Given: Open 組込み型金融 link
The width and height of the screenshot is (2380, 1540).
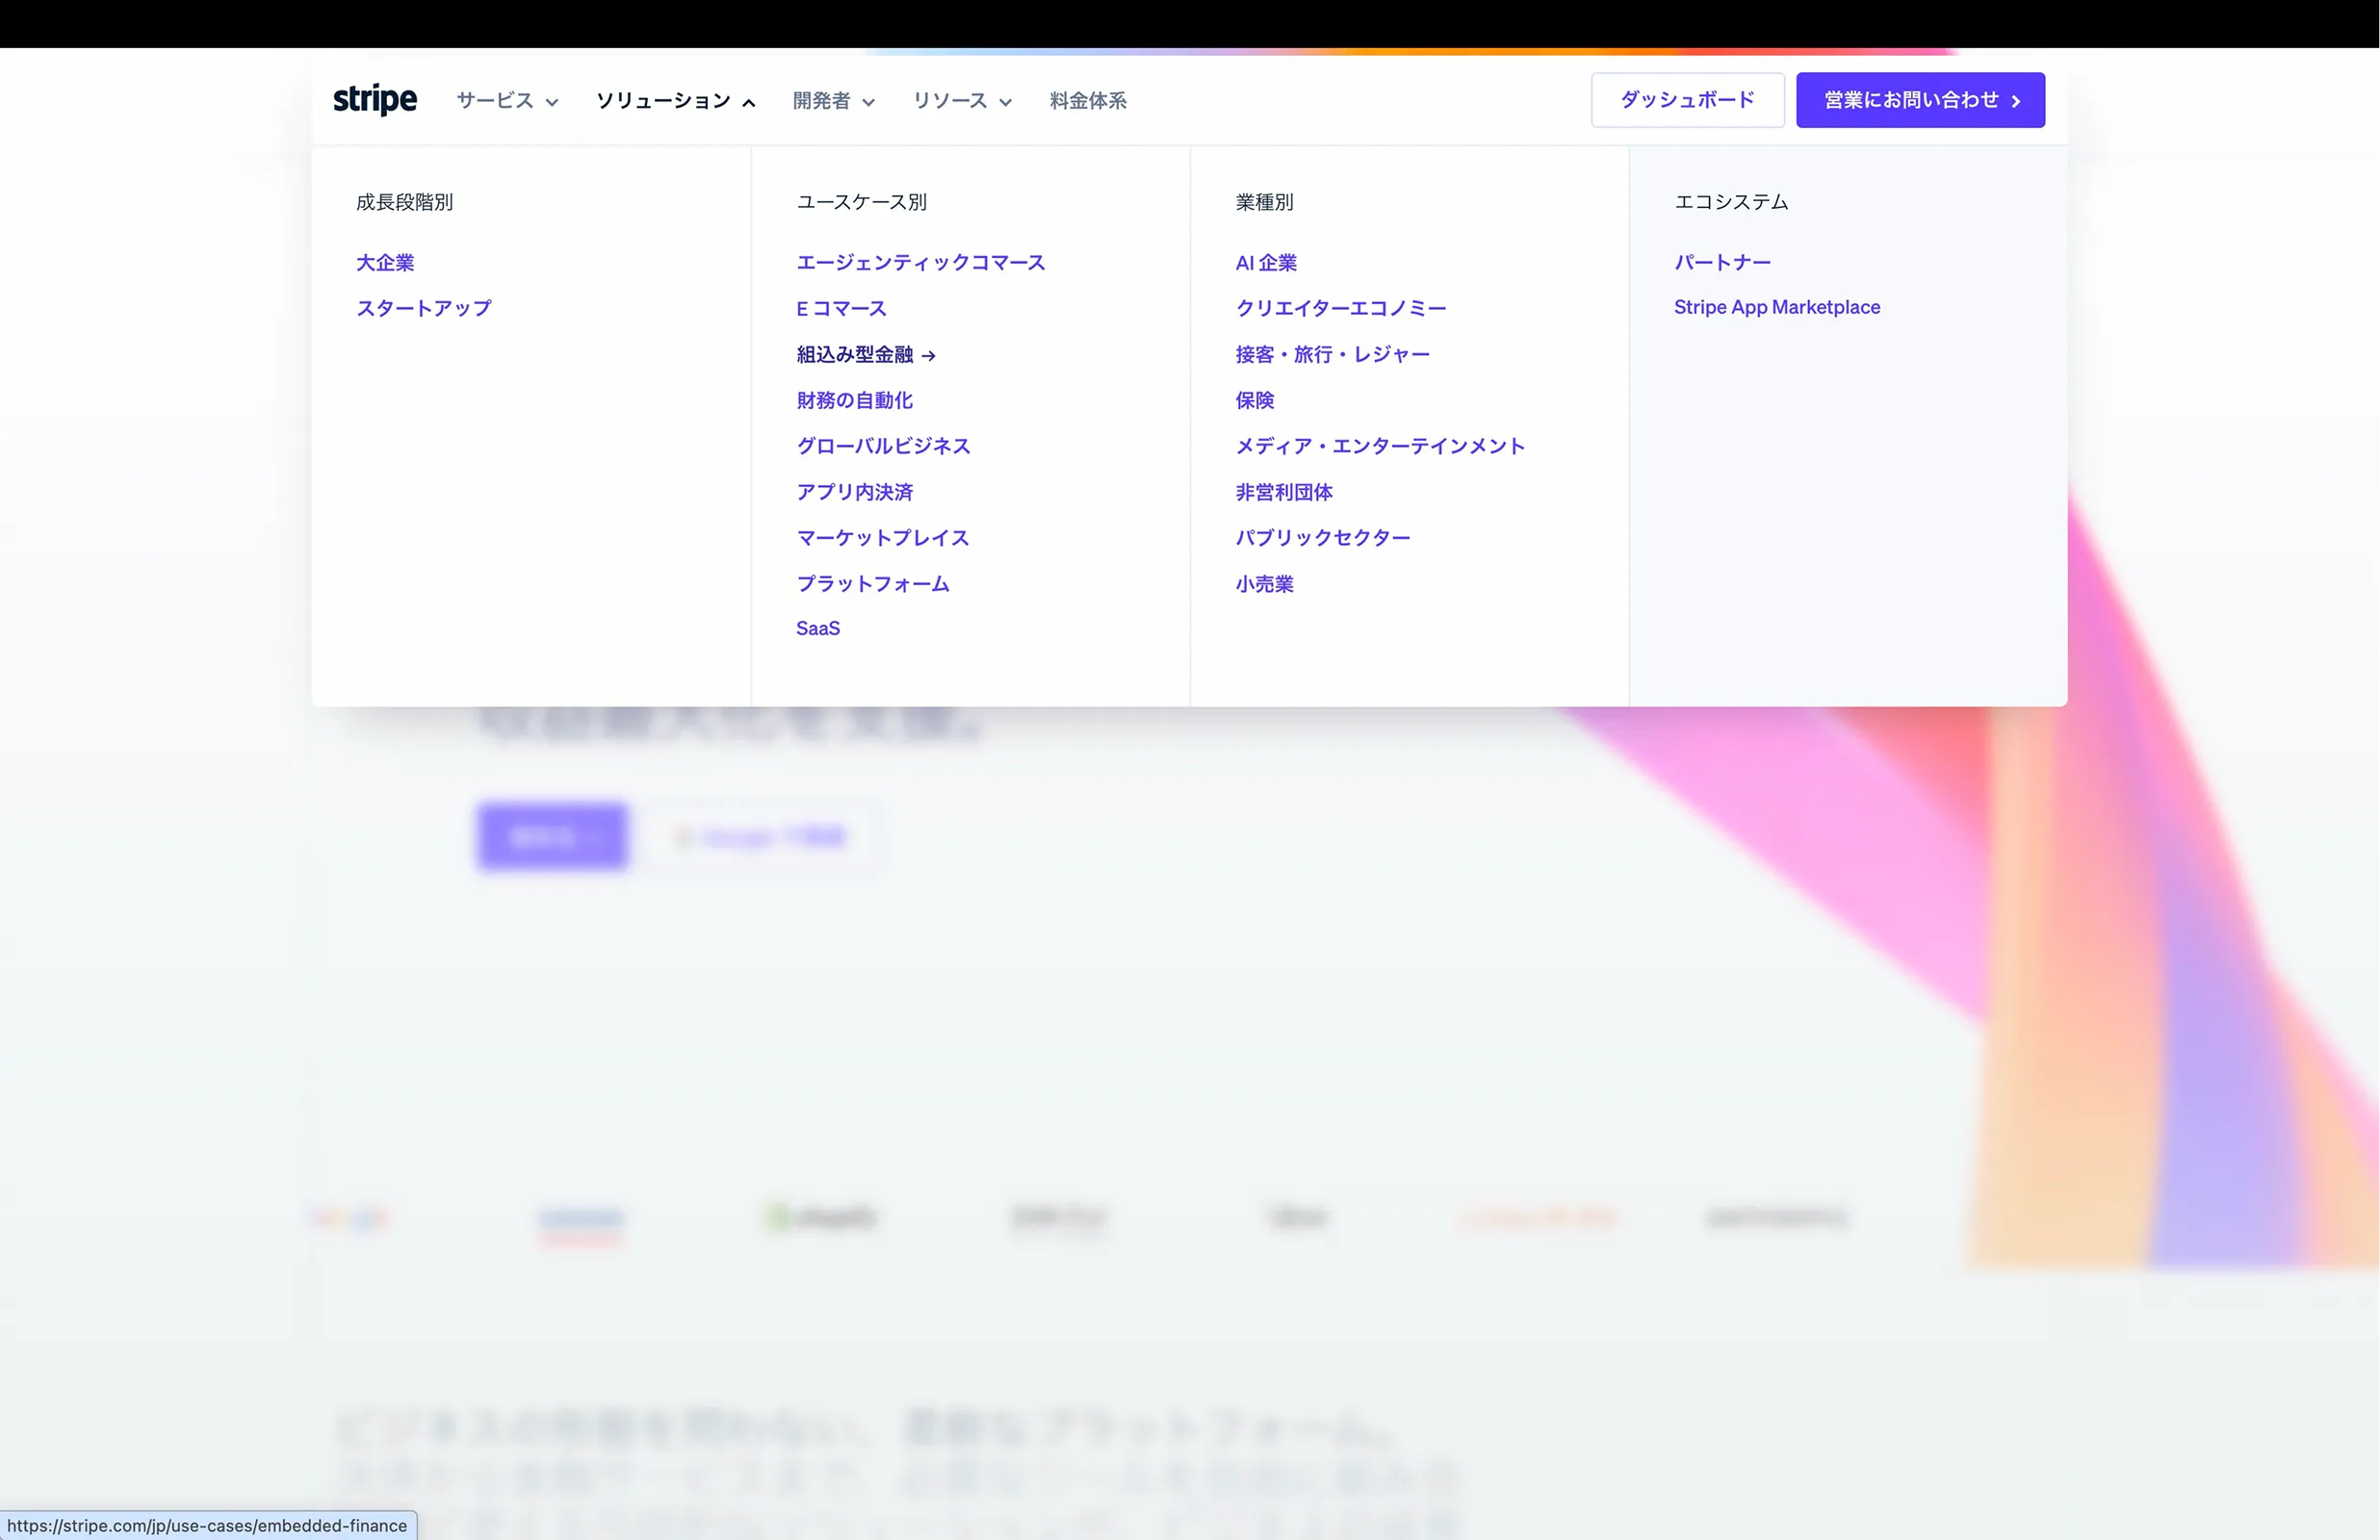Looking at the screenshot, I should 866,354.
